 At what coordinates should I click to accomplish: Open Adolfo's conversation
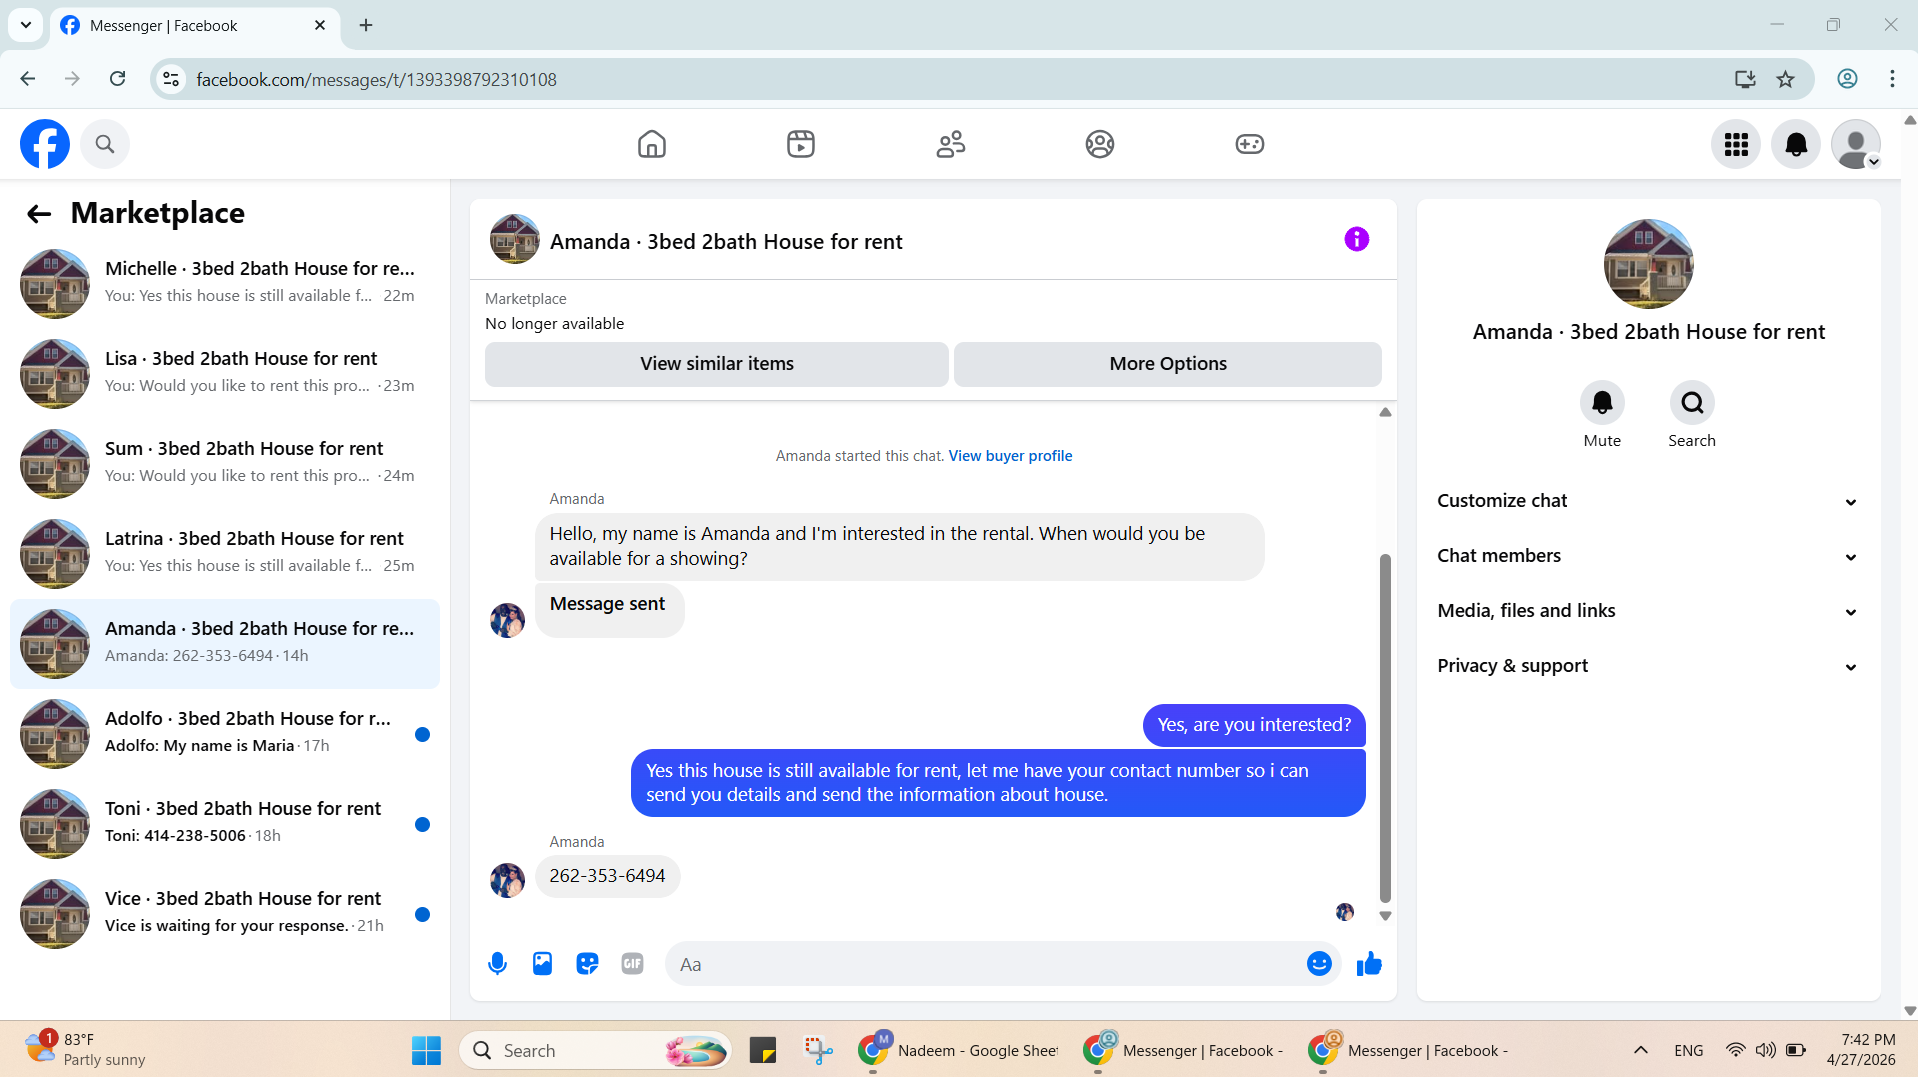[x=225, y=734]
